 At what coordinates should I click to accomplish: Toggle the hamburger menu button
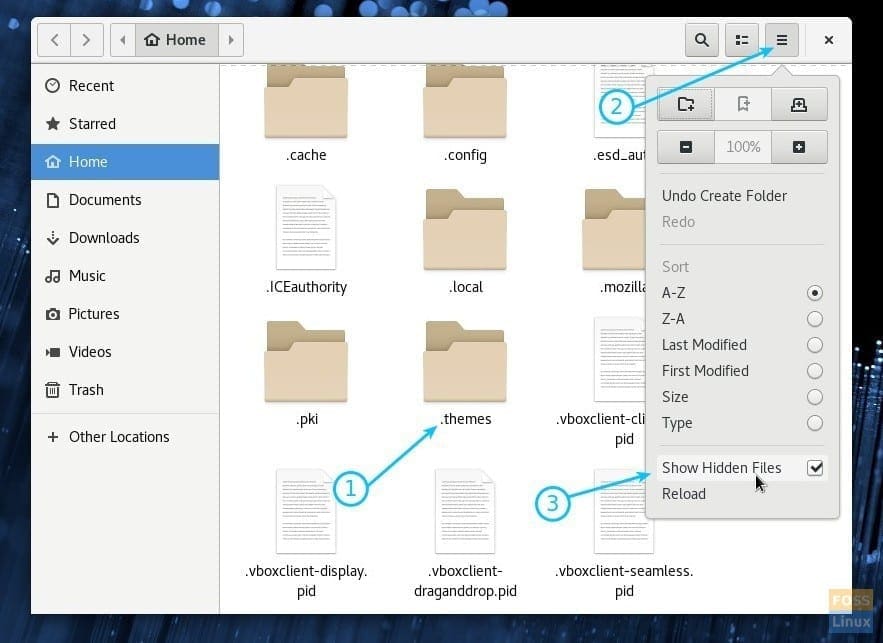782,40
